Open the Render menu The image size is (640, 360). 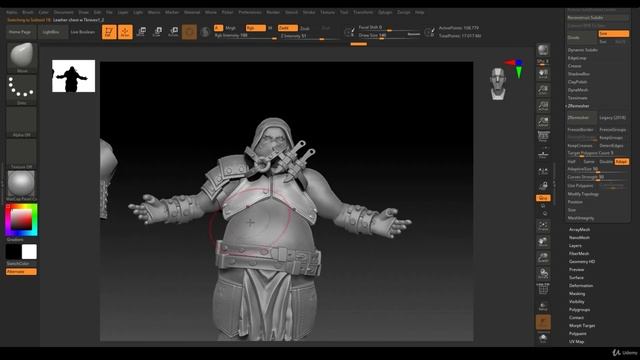pyautogui.click(x=273, y=12)
